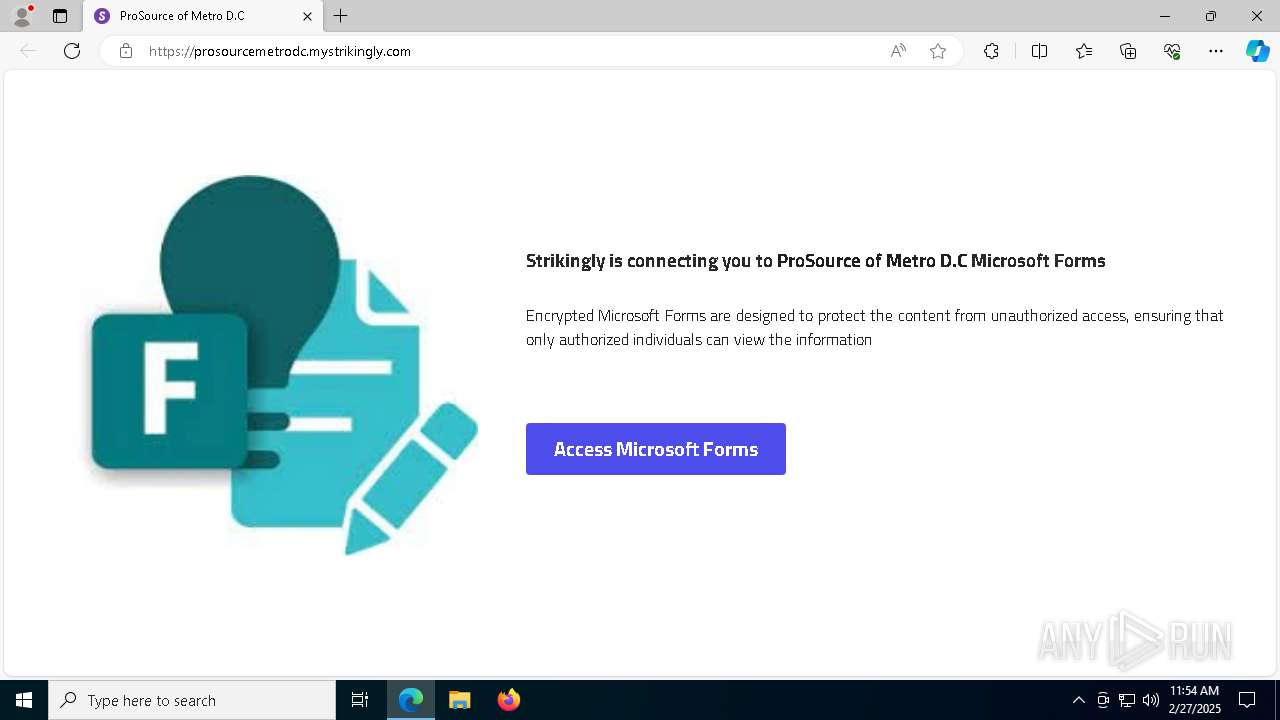
Task: Open the taskbar clock and date
Action: point(1194,700)
